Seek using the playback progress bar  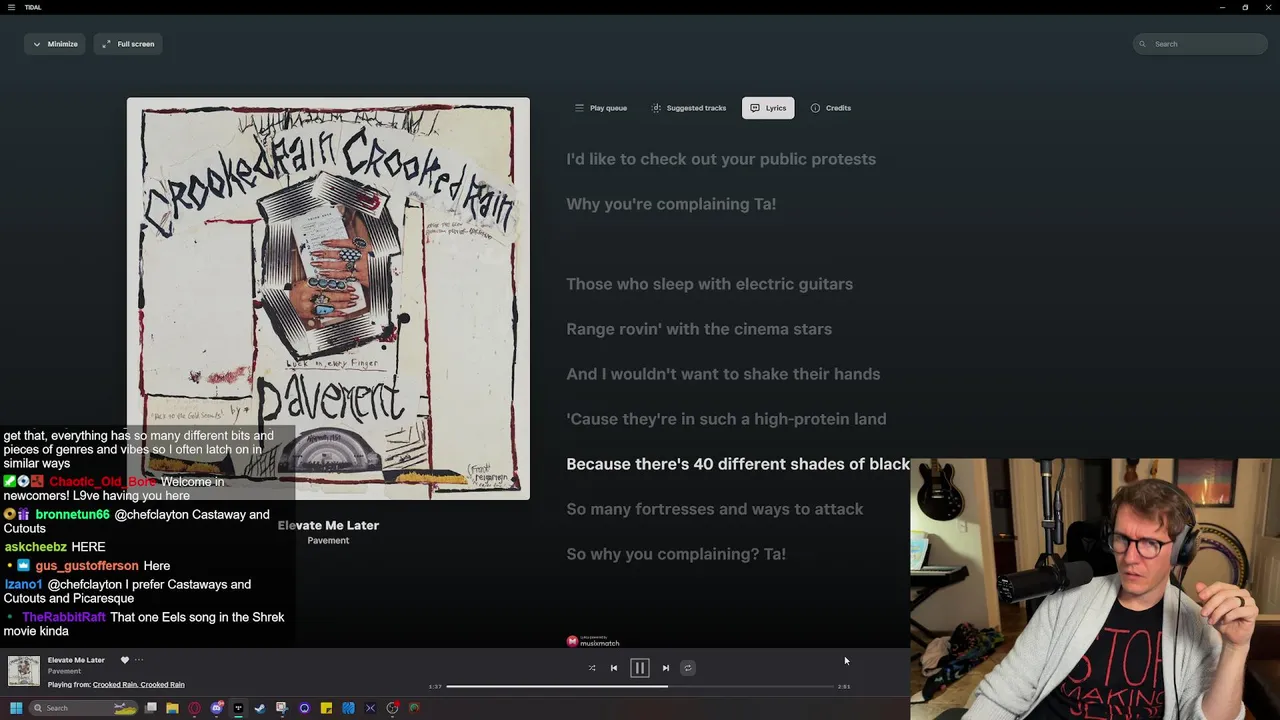click(x=640, y=686)
